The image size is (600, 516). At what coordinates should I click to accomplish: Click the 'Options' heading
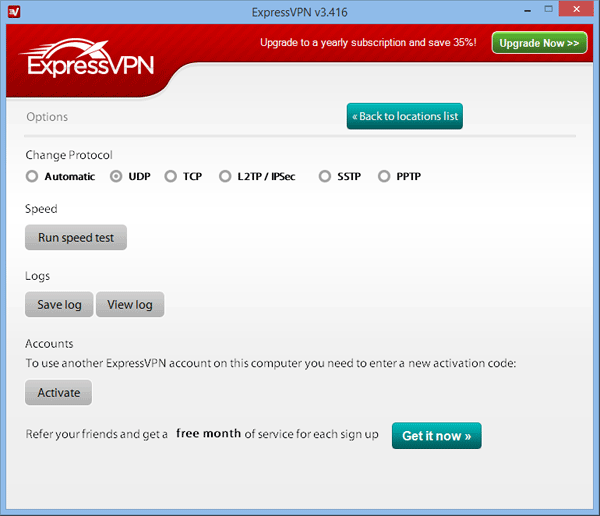pos(47,117)
